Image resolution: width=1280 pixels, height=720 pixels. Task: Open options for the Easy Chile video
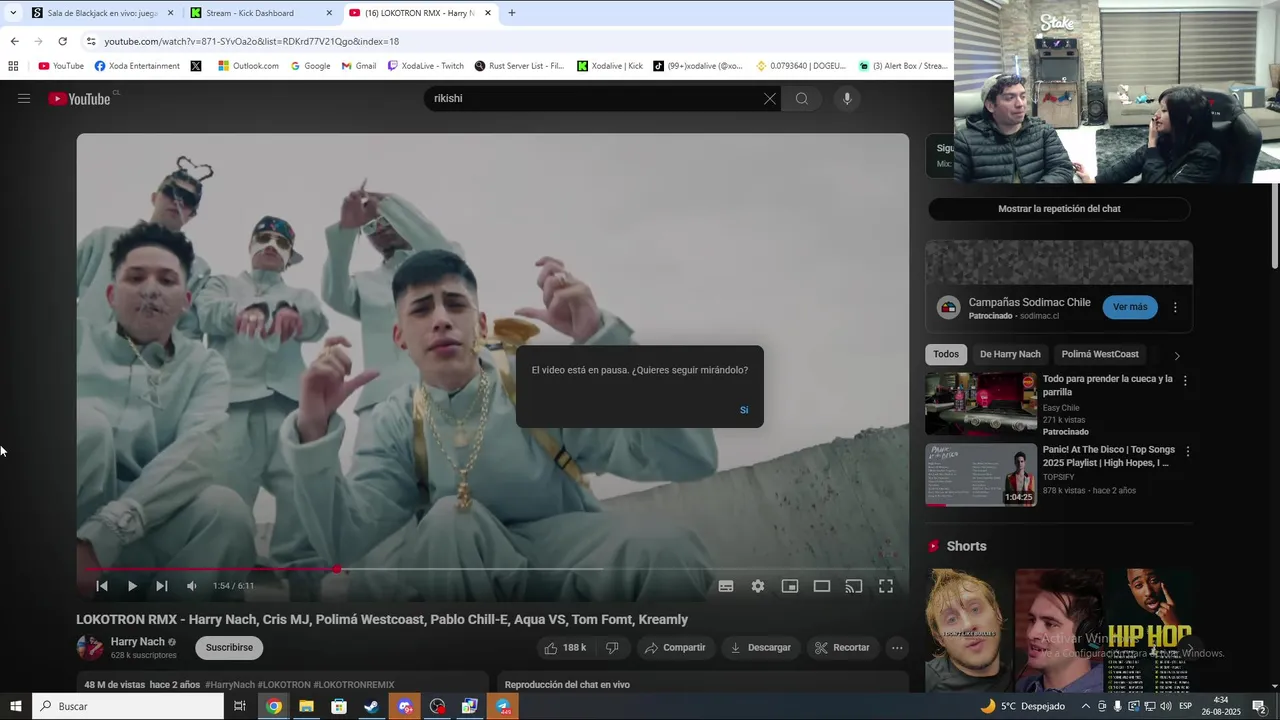point(1185,381)
